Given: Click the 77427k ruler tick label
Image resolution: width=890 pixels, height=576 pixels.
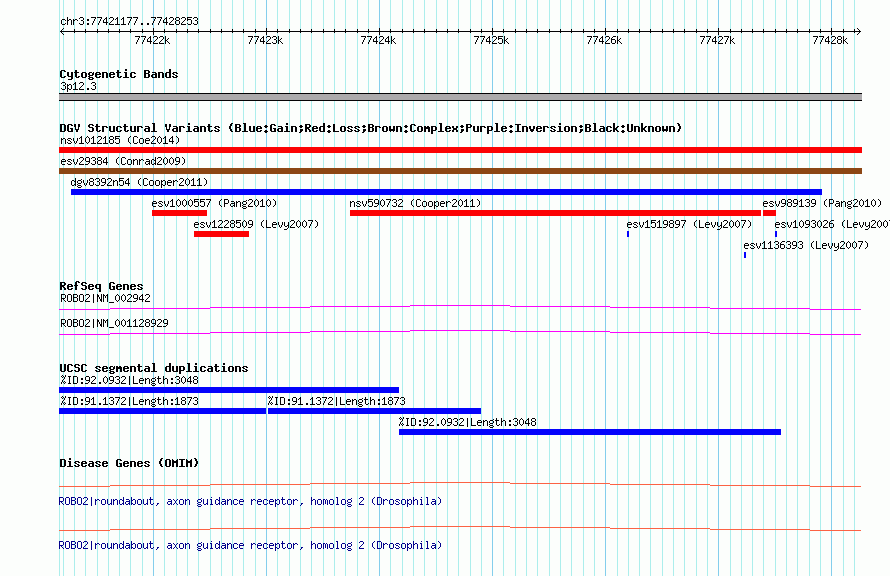Looking at the screenshot, I should pos(717,40).
